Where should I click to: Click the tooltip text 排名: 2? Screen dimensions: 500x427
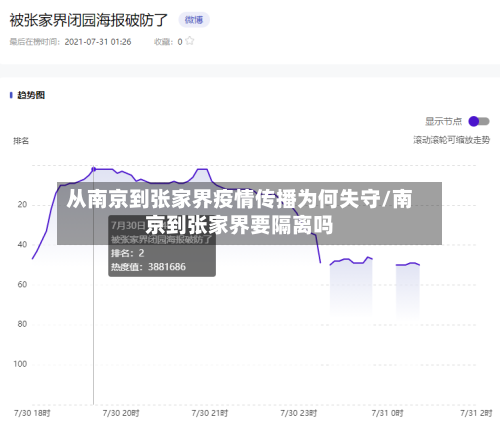(x=128, y=253)
